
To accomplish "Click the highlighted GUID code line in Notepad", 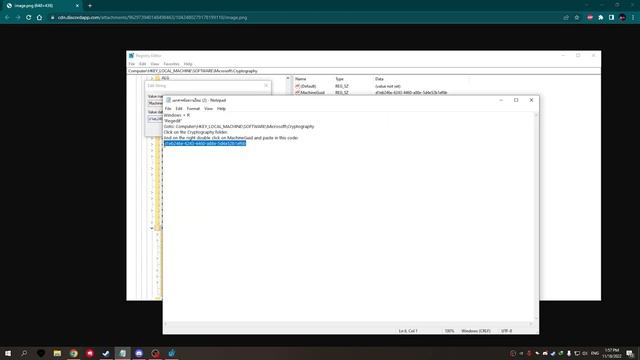I will pos(205,143).
